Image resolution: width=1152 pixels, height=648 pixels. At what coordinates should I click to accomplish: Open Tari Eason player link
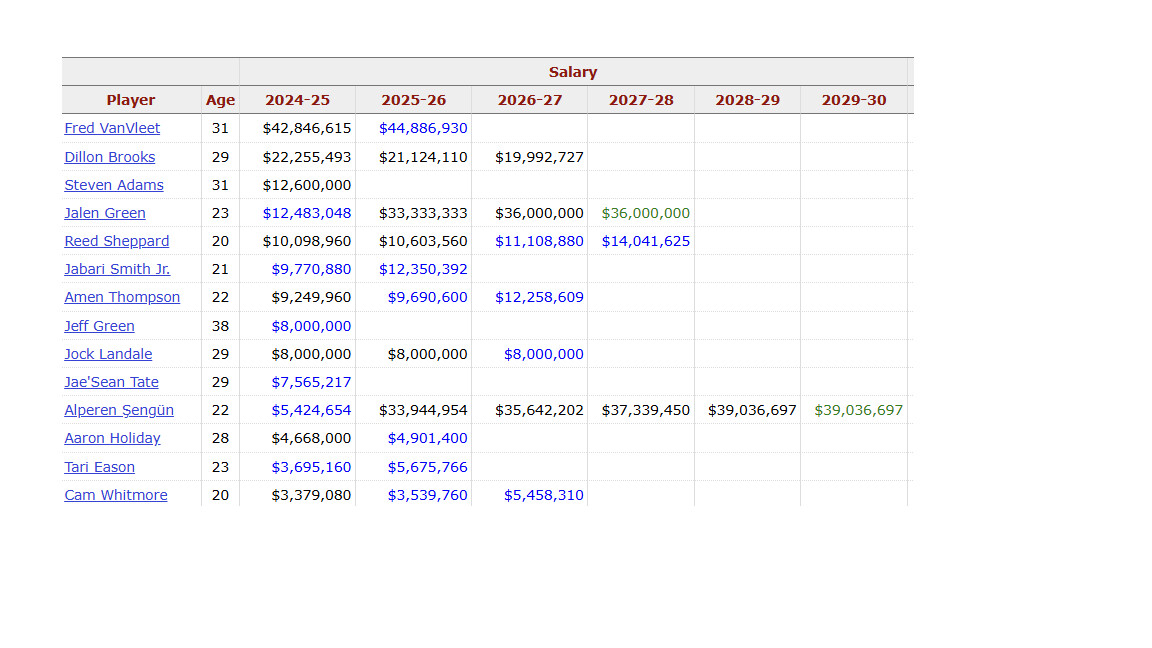[x=99, y=467]
